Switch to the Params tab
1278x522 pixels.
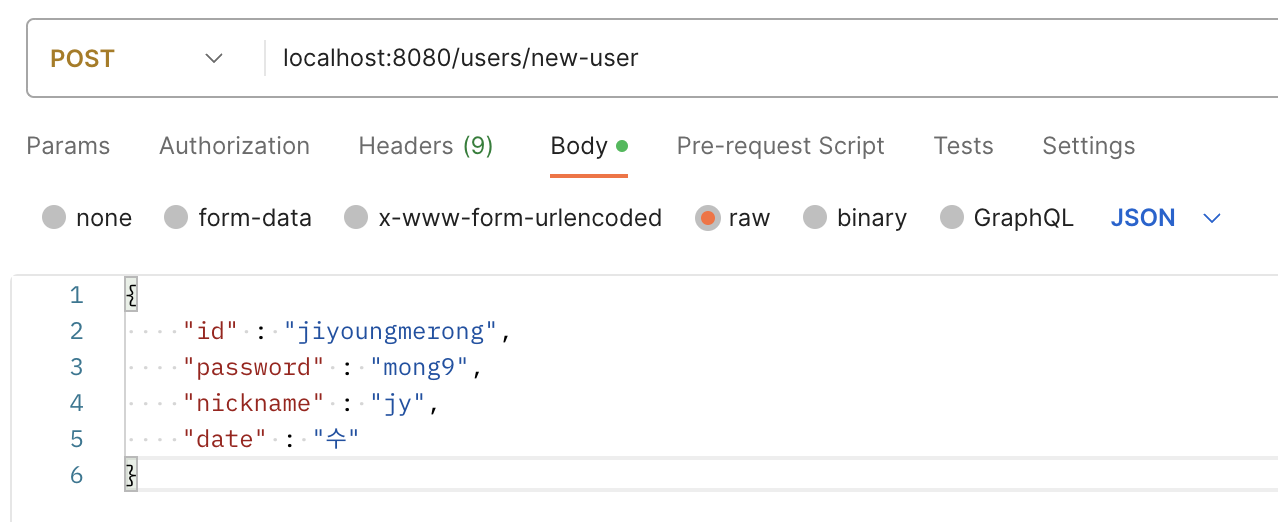coord(68,146)
